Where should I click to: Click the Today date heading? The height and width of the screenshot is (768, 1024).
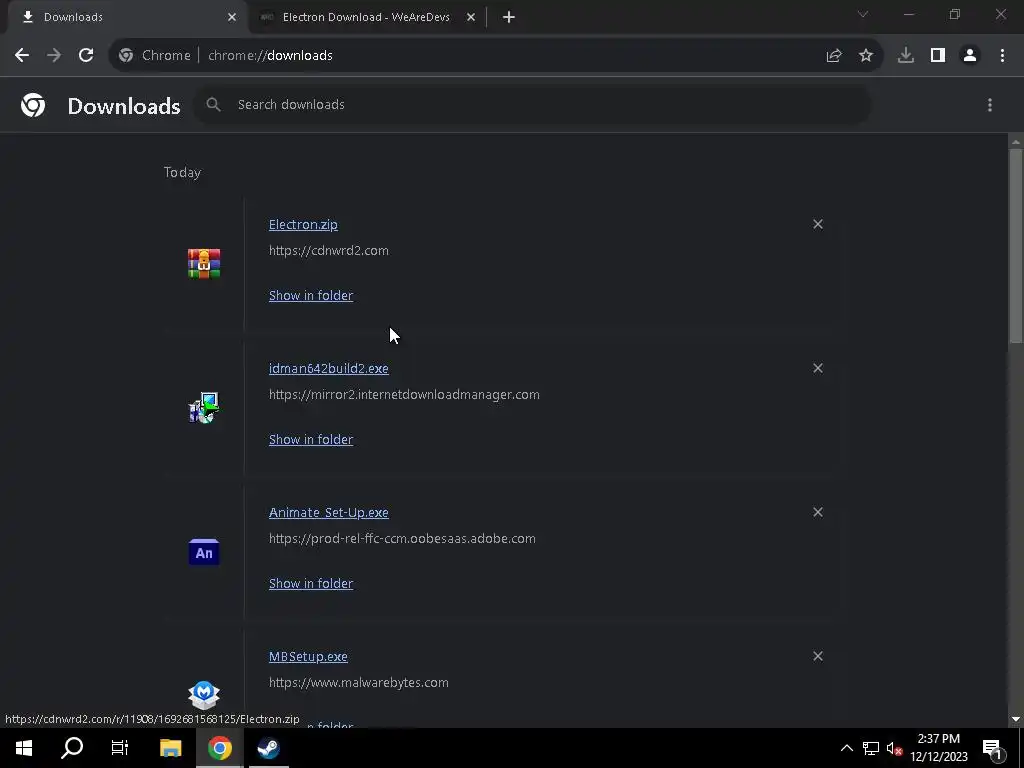coord(182,172)
